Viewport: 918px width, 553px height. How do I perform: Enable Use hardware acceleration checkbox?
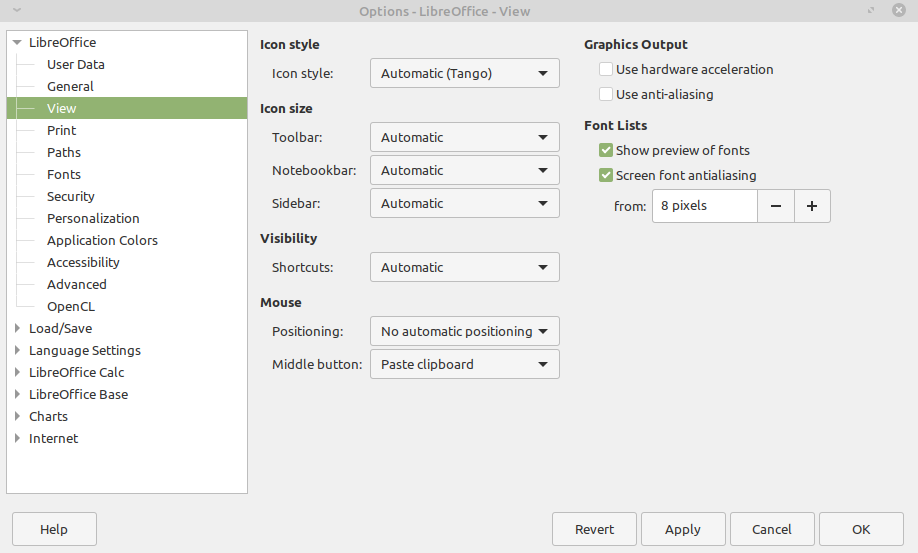click(606, 70)
